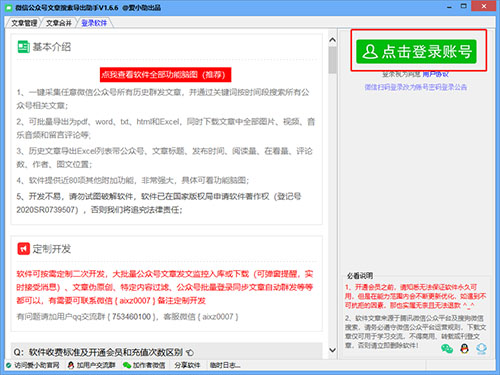Click the QQ penguin icon under 必看说明

[x=464, y=349]
